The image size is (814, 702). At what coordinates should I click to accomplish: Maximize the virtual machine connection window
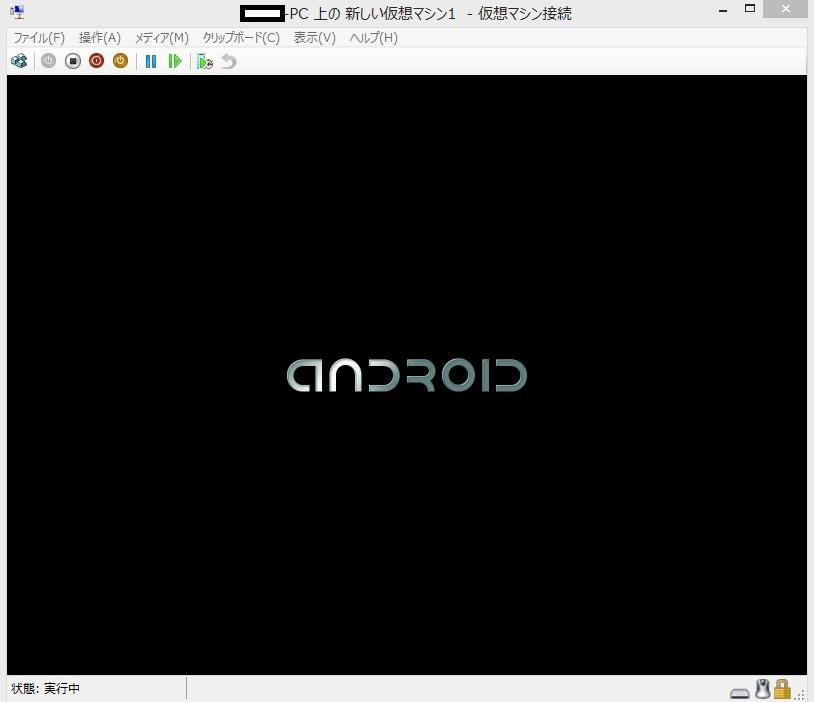[x=750, y=9]
